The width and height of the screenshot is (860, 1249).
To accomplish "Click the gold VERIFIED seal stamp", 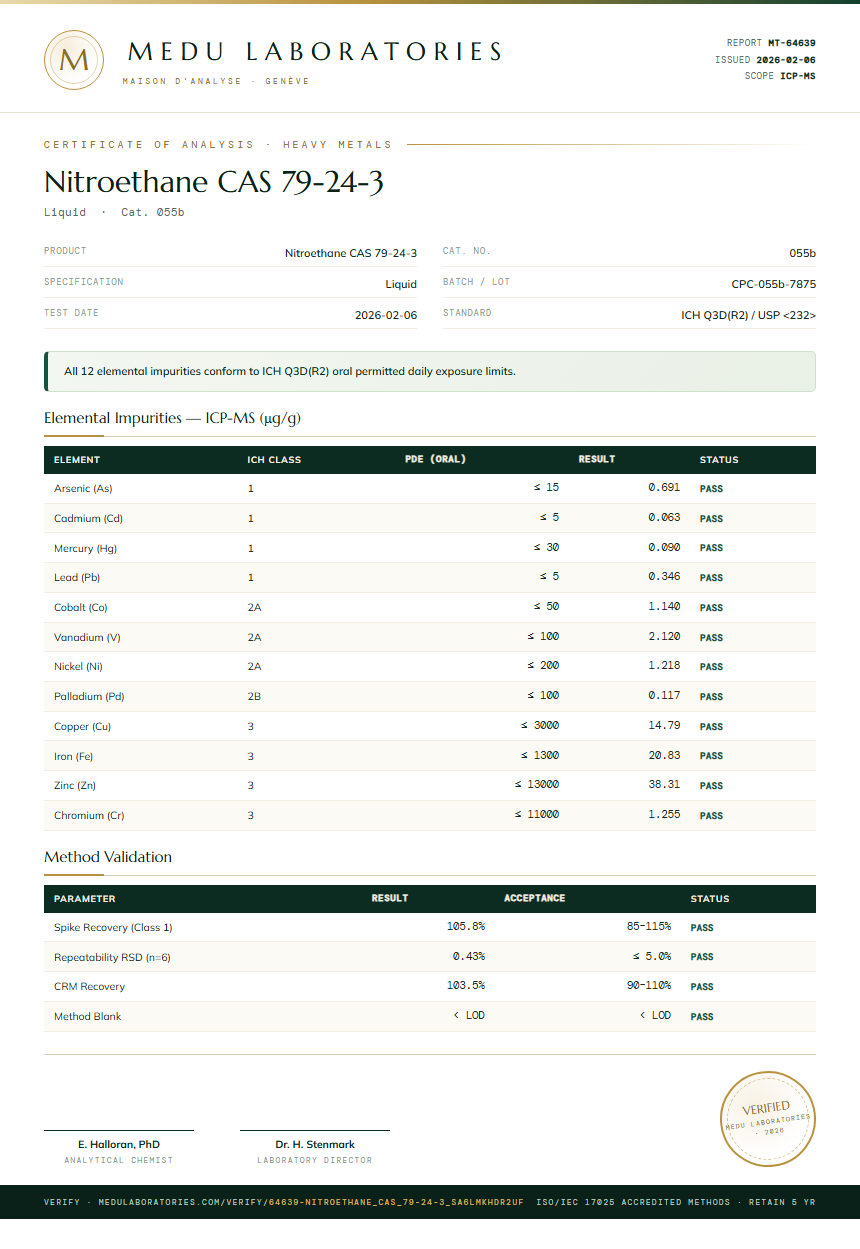I will (769, 1118).
